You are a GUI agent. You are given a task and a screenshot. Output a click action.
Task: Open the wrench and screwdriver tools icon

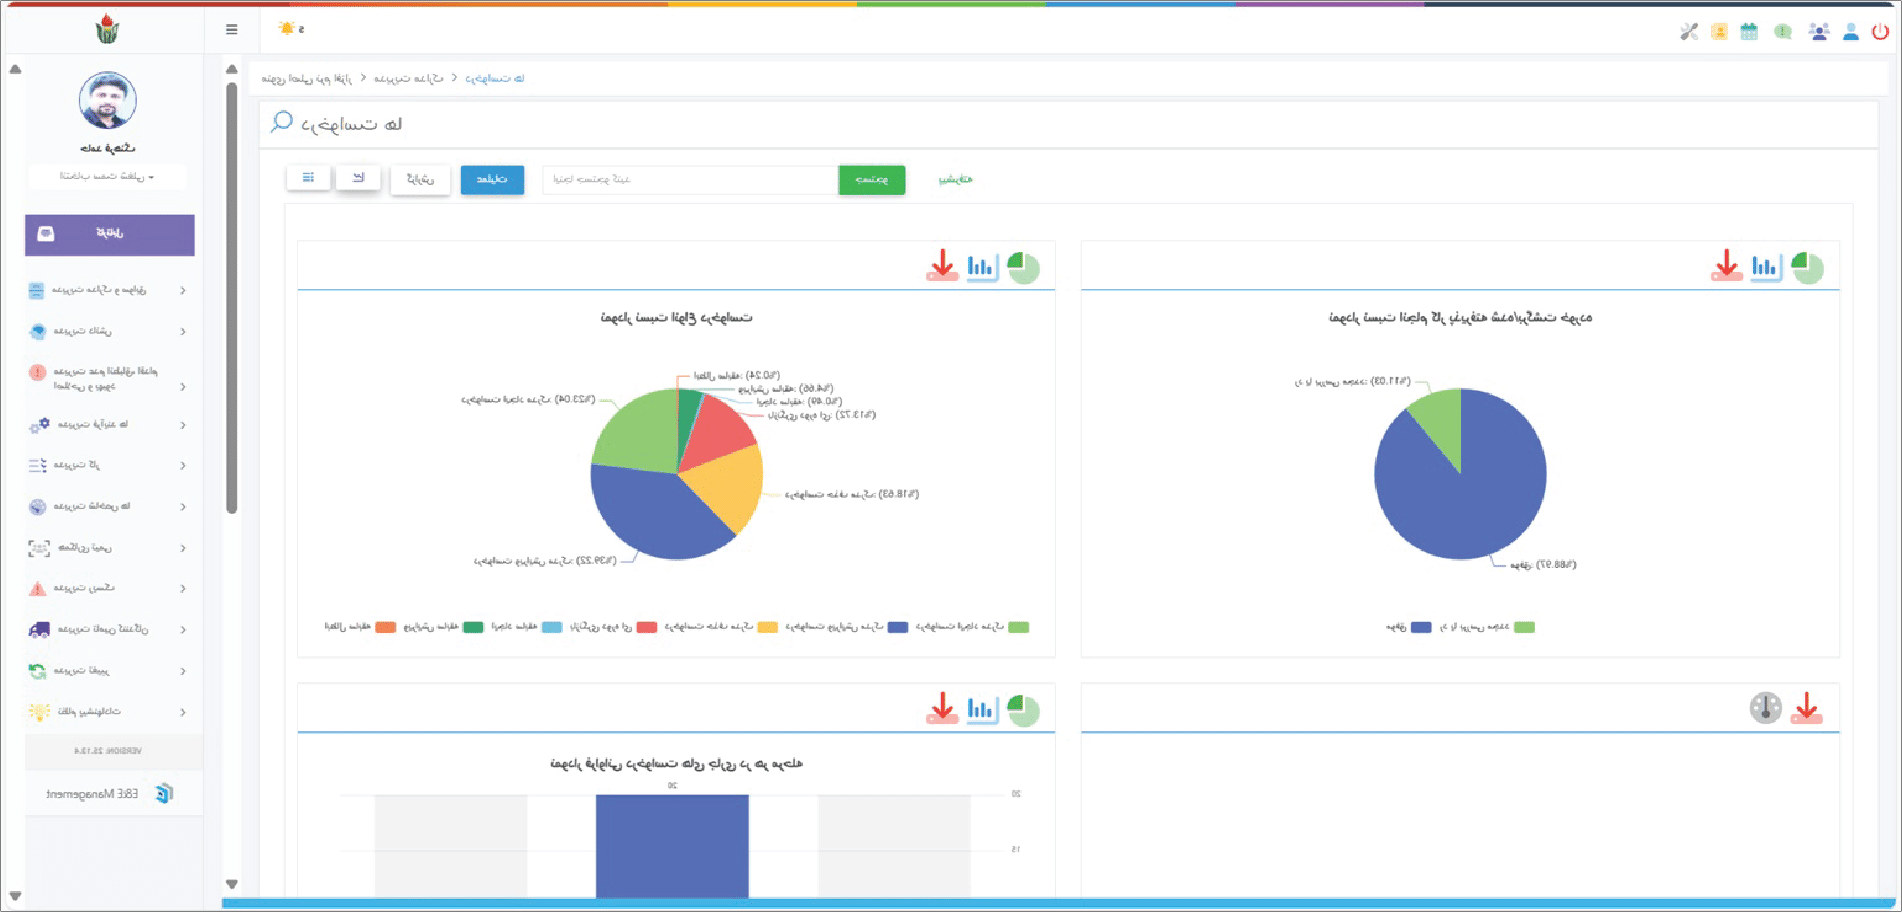pos(1689,32)
